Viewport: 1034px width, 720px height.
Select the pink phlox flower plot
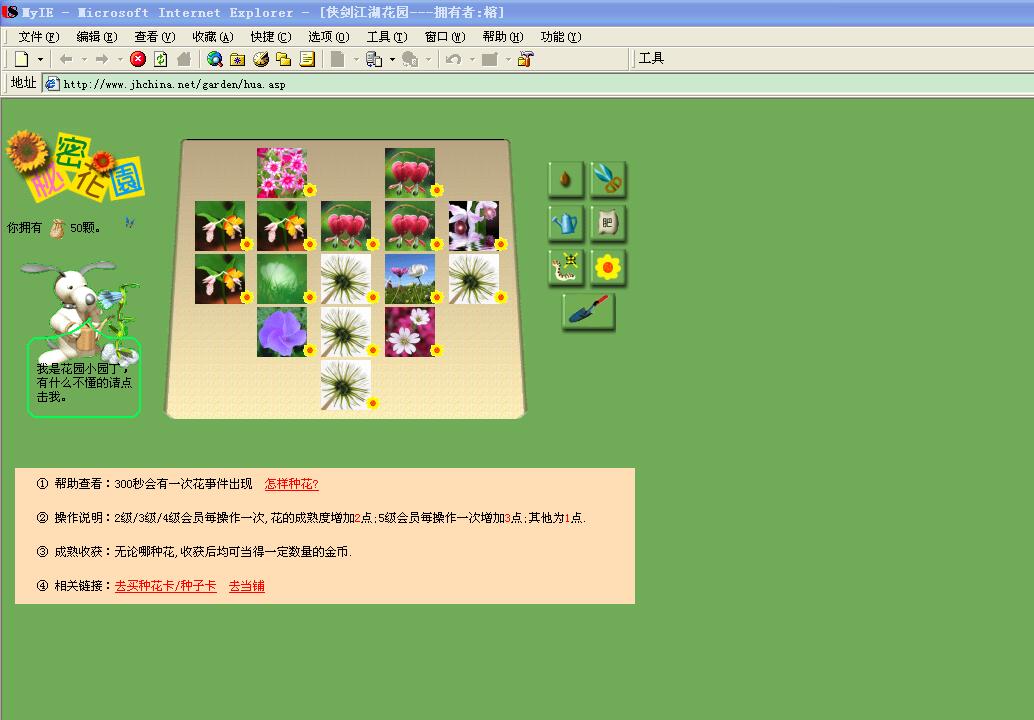coord(282,173)
